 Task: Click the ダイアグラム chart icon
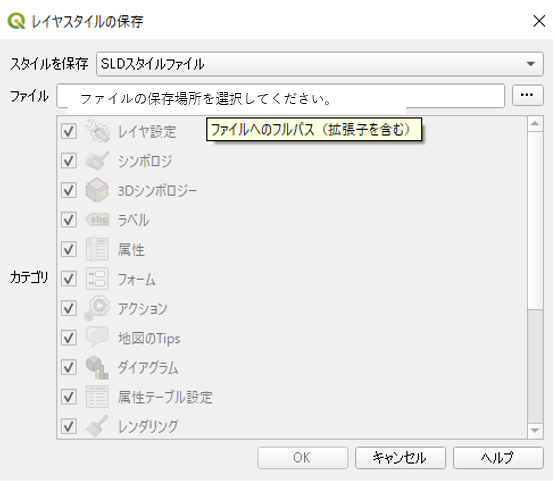pyautogui.click(x=97, y=367)
